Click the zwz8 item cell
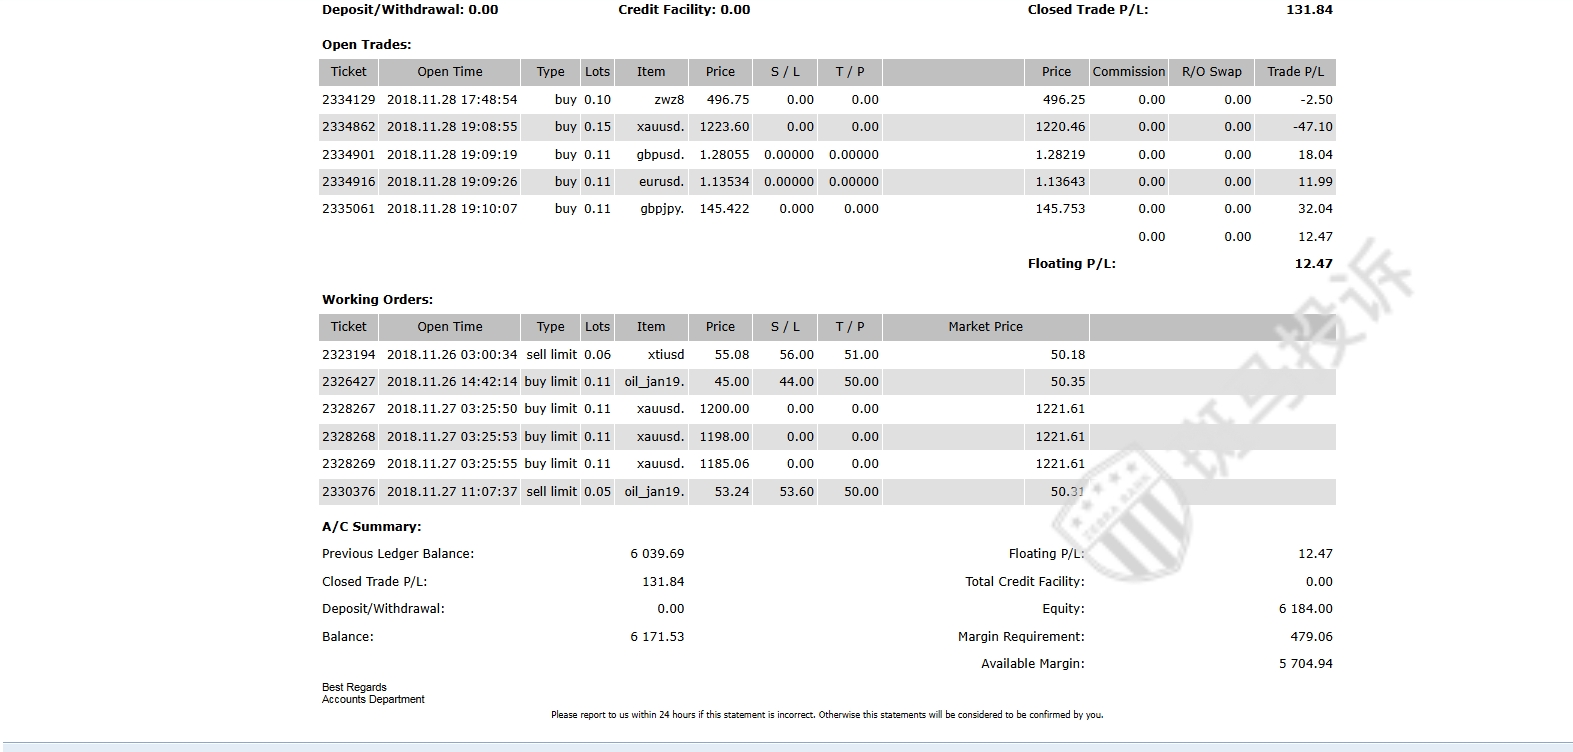 pyautogui.click(x=669, y=100)
